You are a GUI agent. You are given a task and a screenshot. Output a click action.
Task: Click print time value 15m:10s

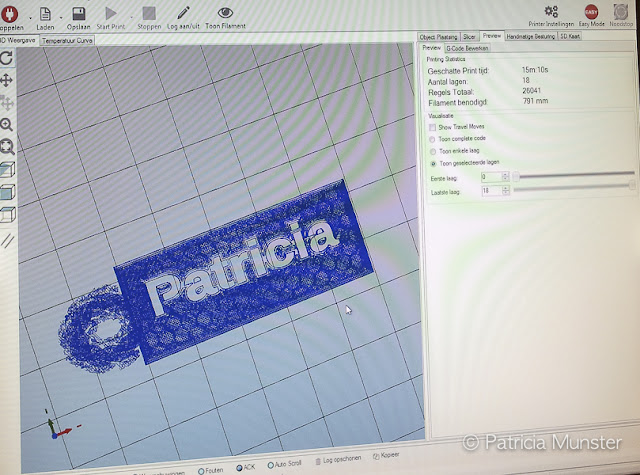pyautogui.click(x=535, y=70)
